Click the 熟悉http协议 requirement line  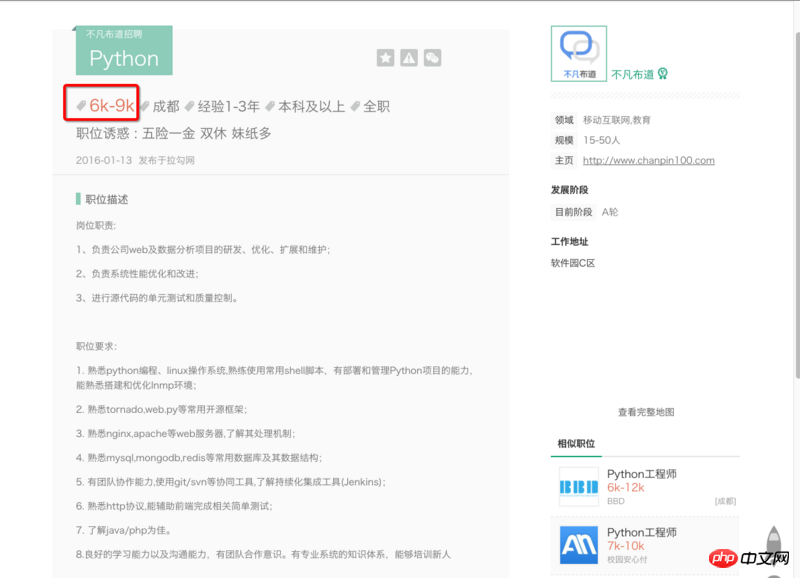click(174, 506)
